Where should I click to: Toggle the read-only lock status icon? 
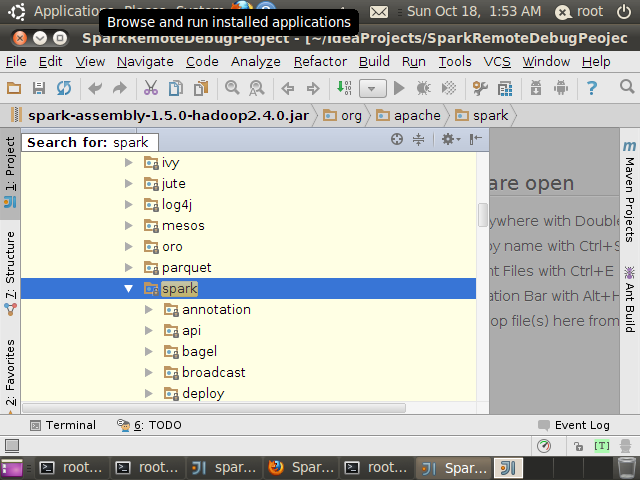click(x=578, y=446)
